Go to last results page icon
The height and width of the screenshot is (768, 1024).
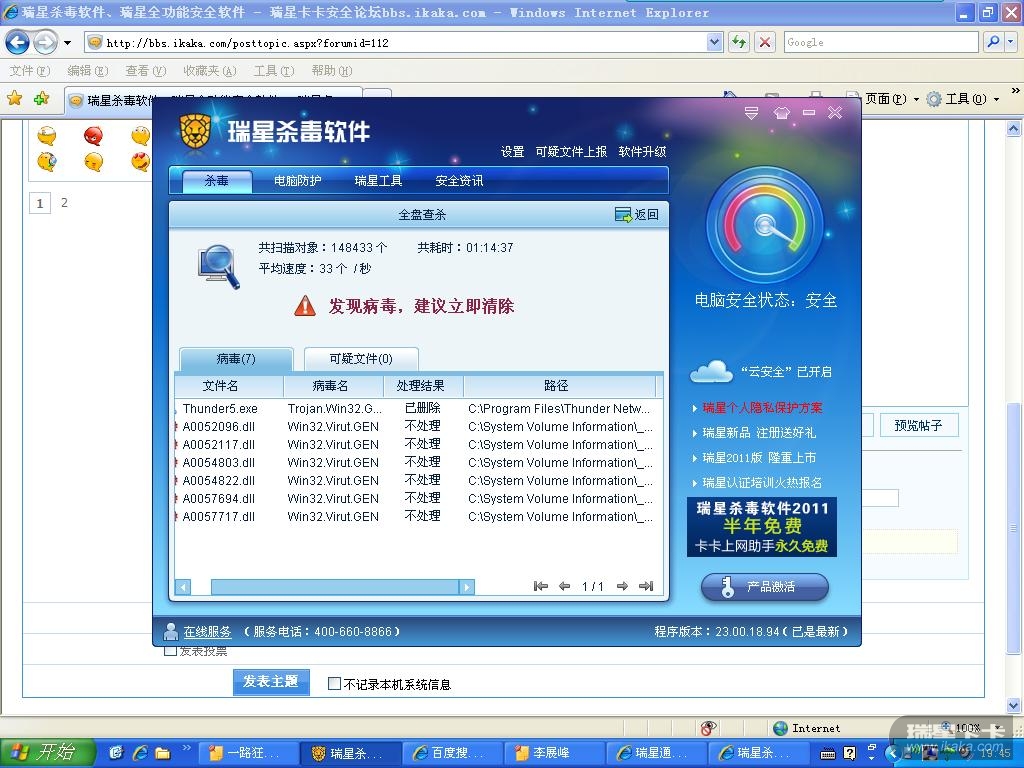coord(646,586)
